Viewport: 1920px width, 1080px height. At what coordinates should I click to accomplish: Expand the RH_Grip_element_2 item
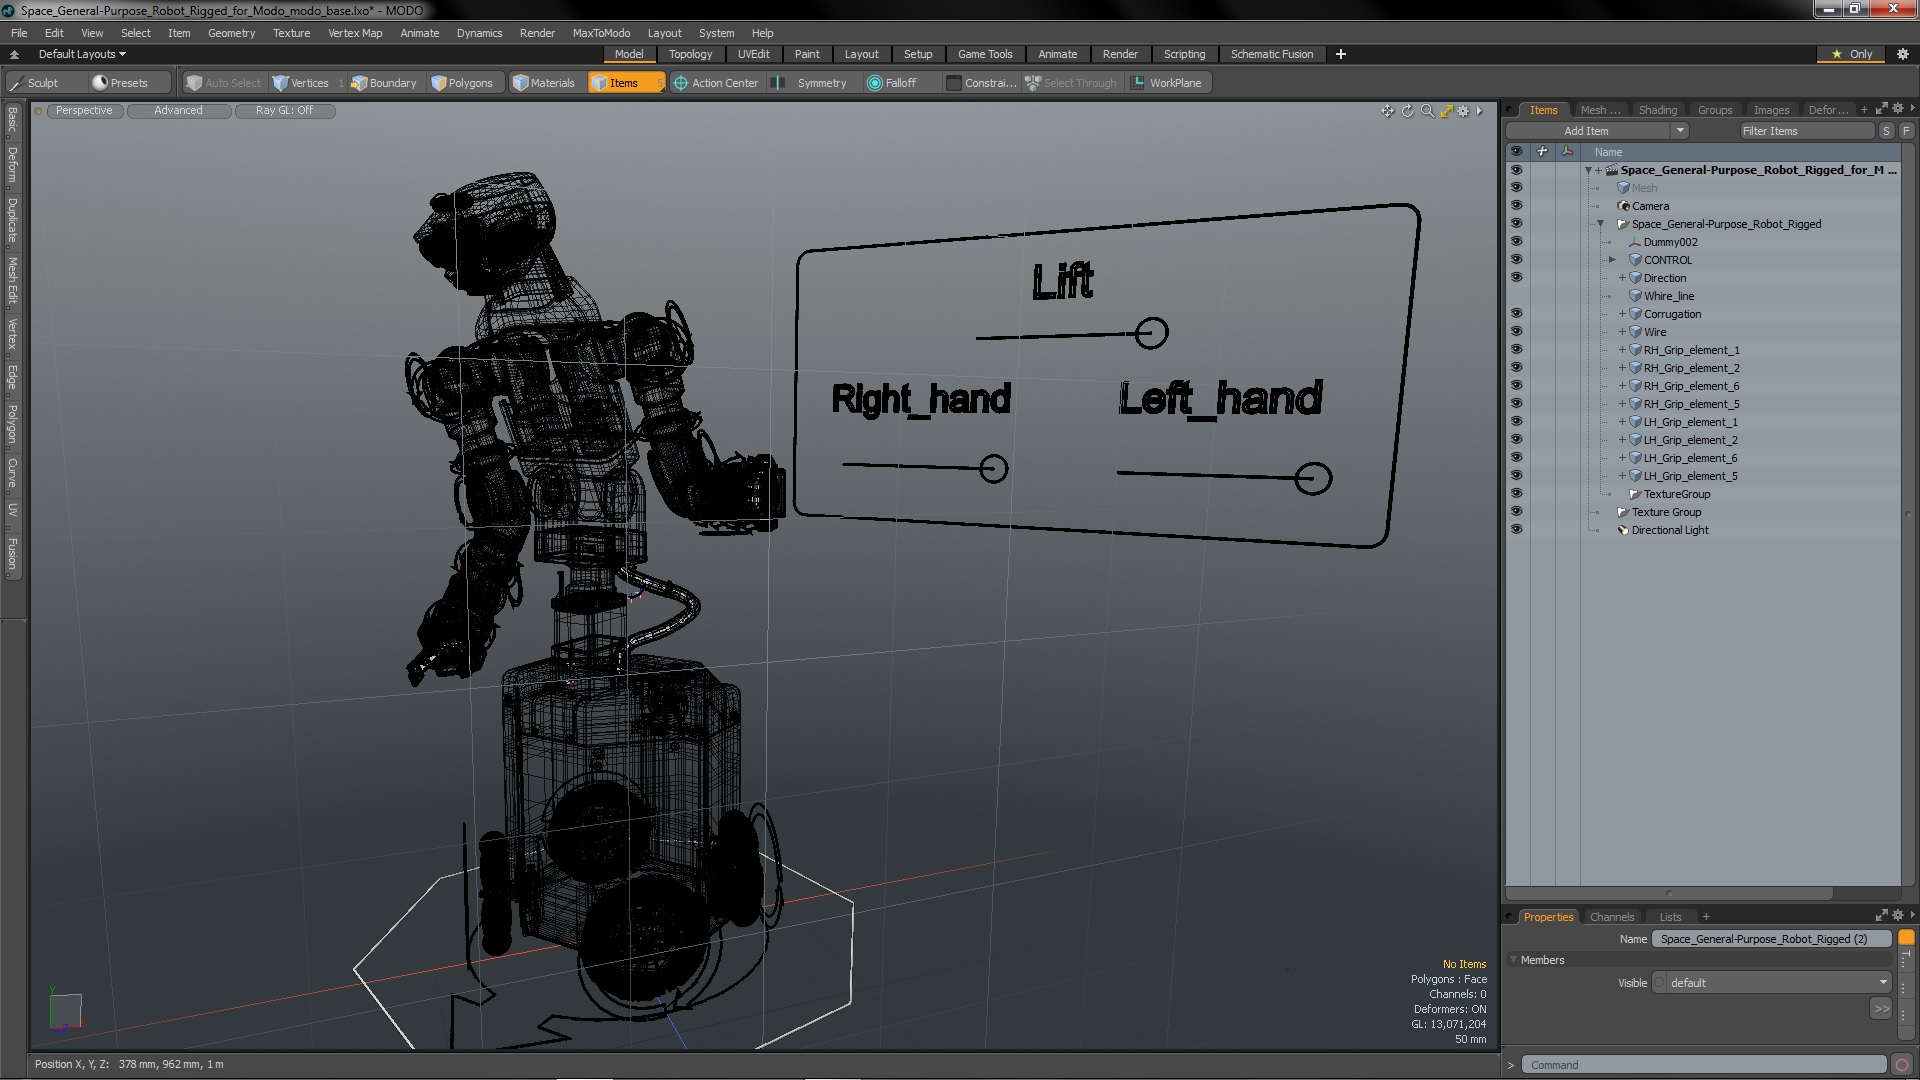(x=1622, y=368)
